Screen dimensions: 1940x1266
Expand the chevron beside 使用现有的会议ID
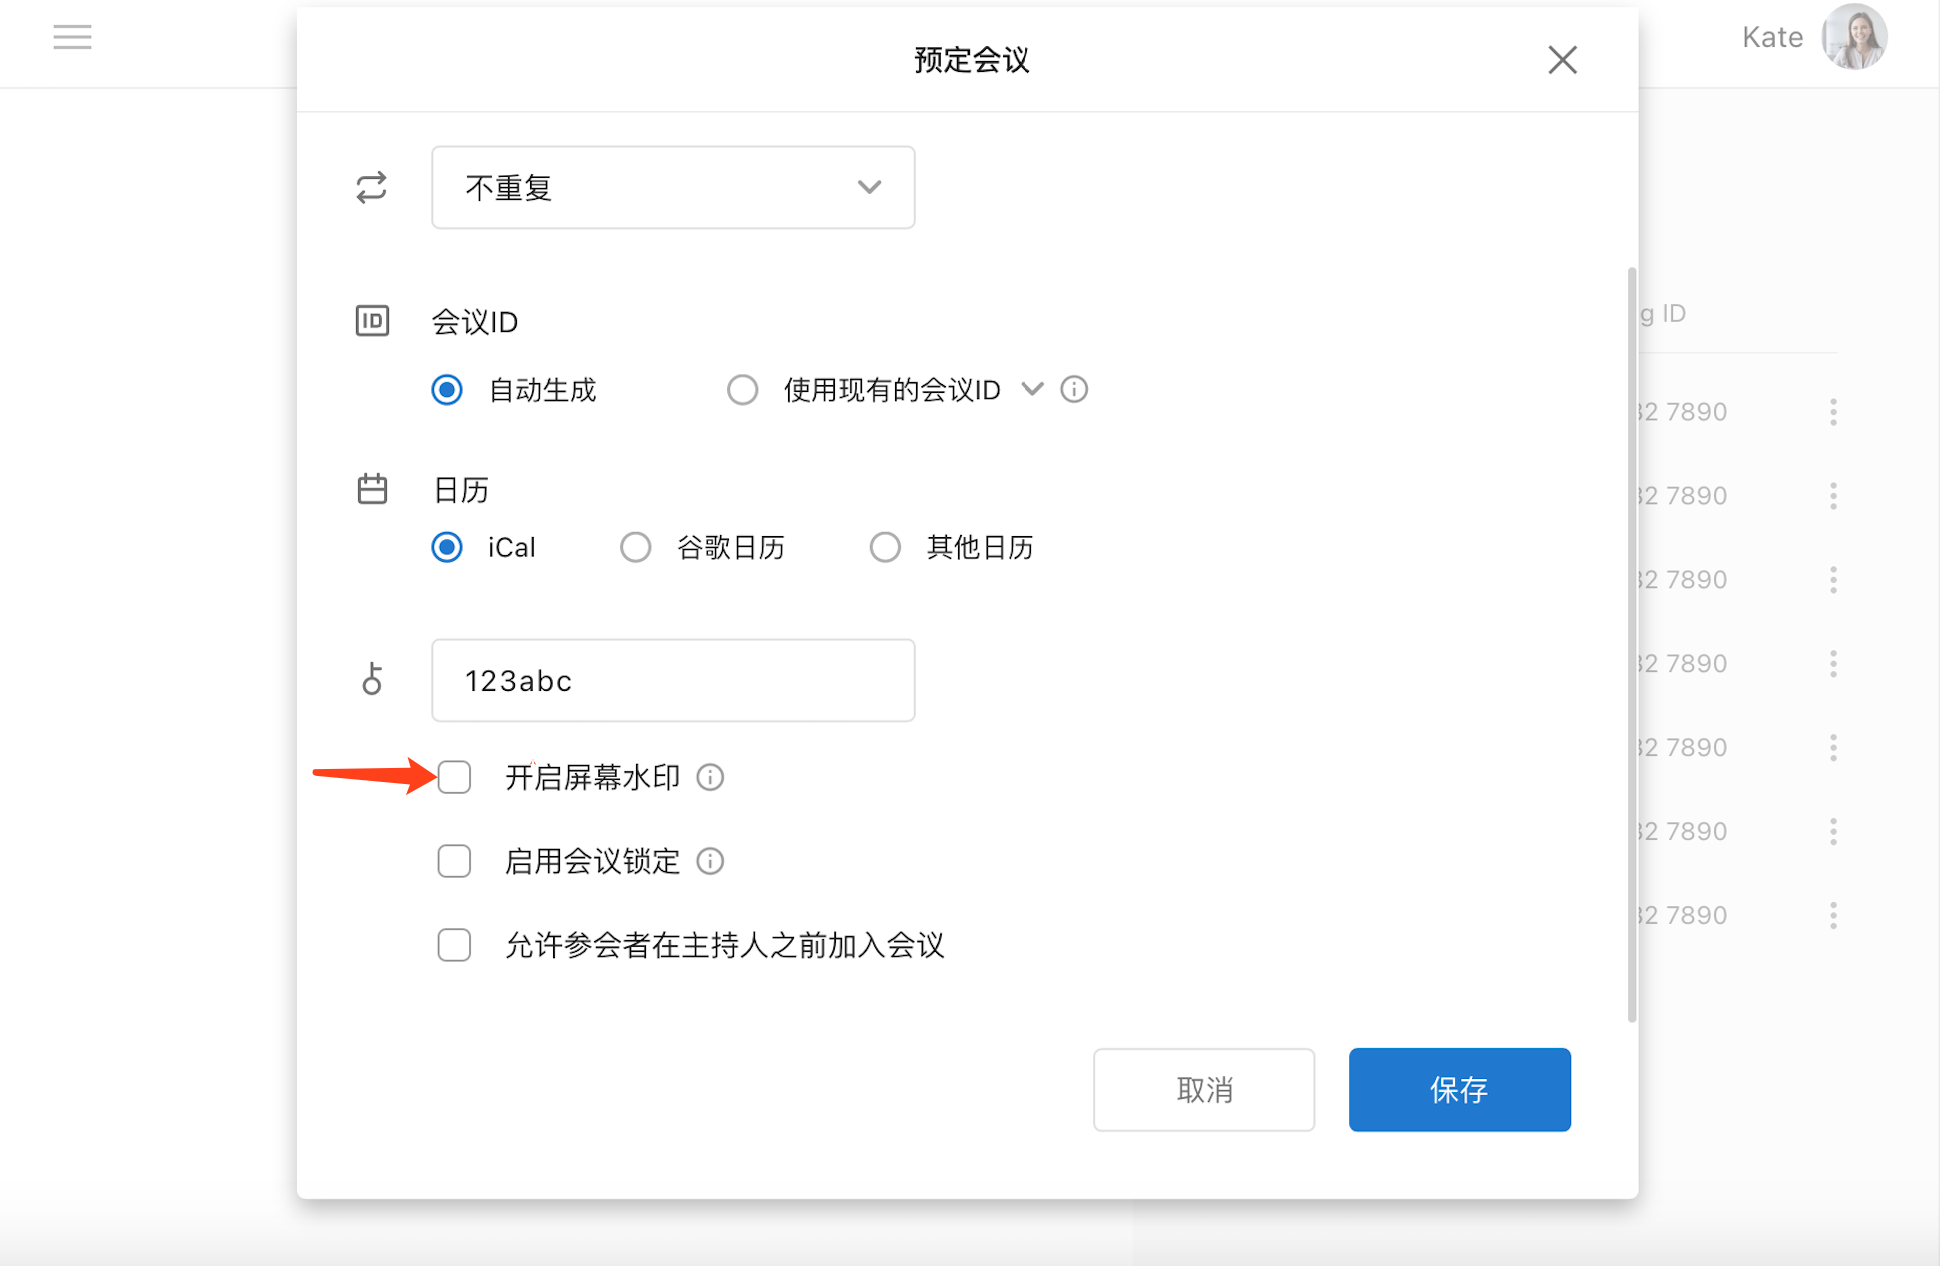point(1032,389)
